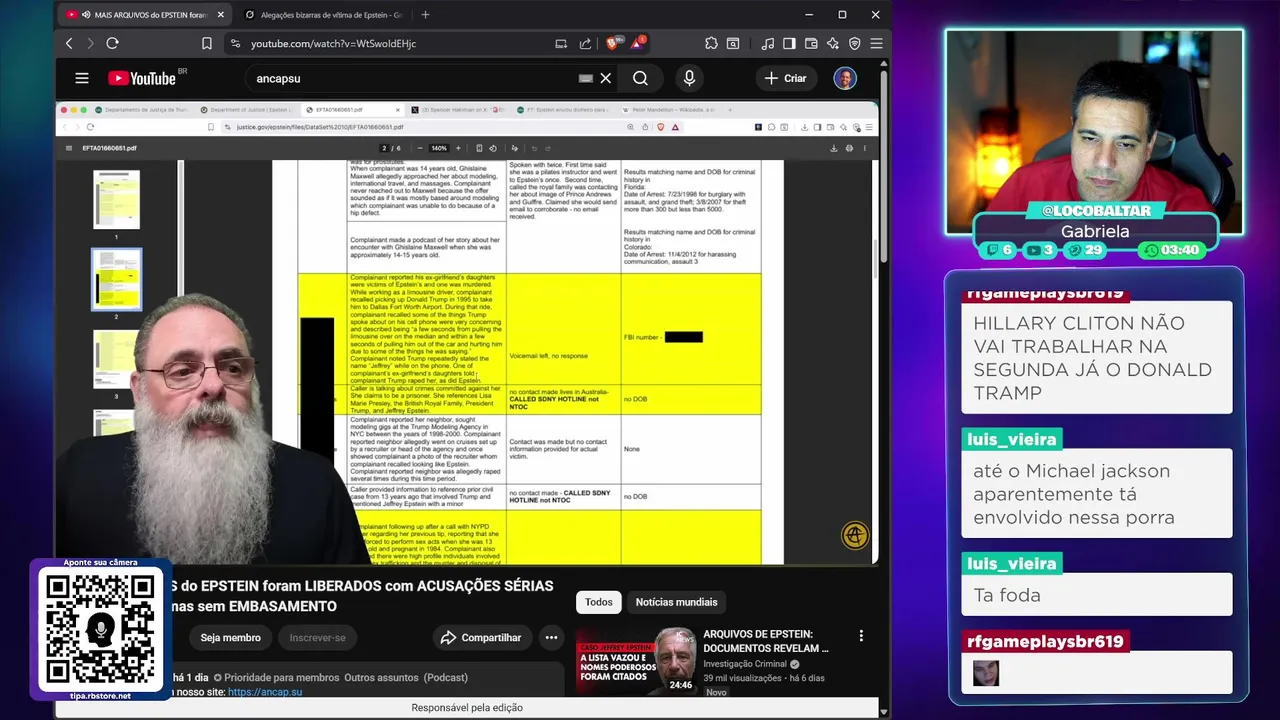Open the Brave VPN shield icon
Viewport: 1280px width, 720px height.
(x=855, y=43)
